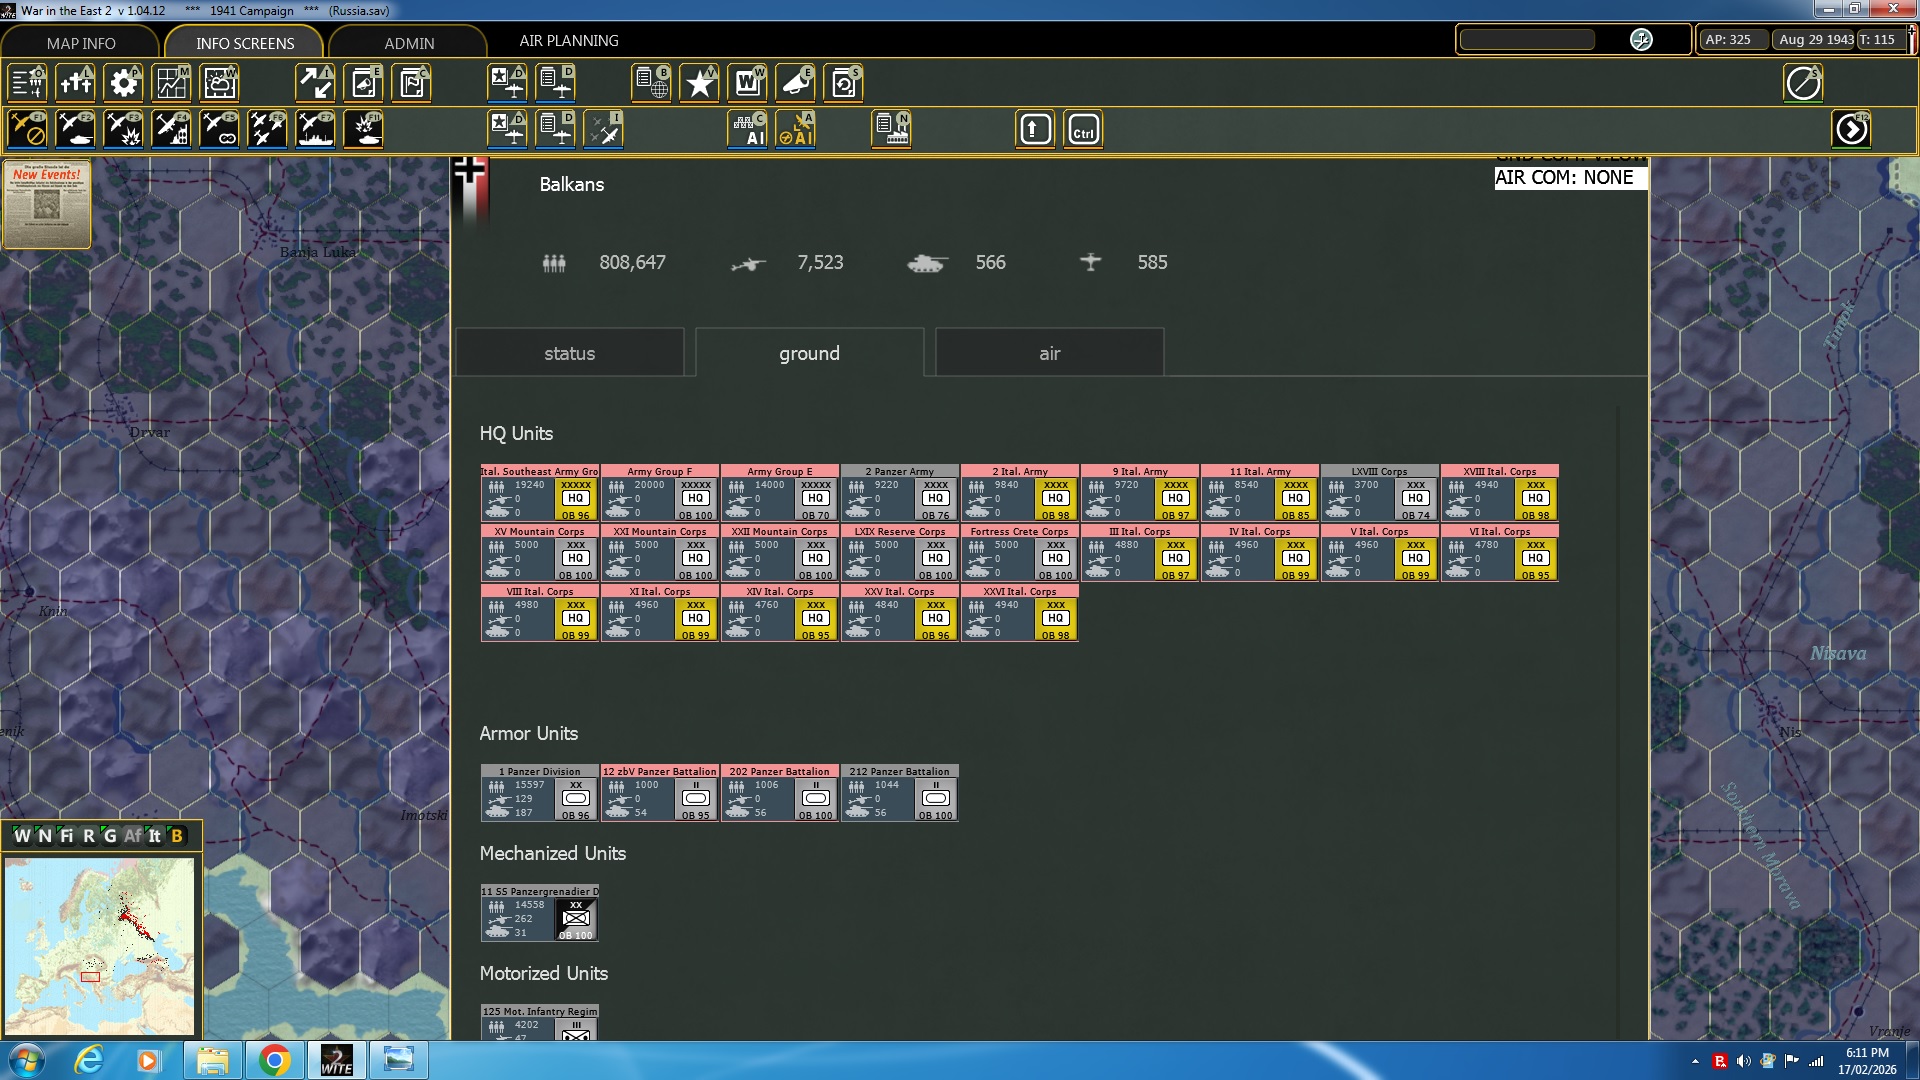The height and width of the screenshot is (1080, 1920).
Task: Open the ADMIN tab
Action: click(409, 43)
